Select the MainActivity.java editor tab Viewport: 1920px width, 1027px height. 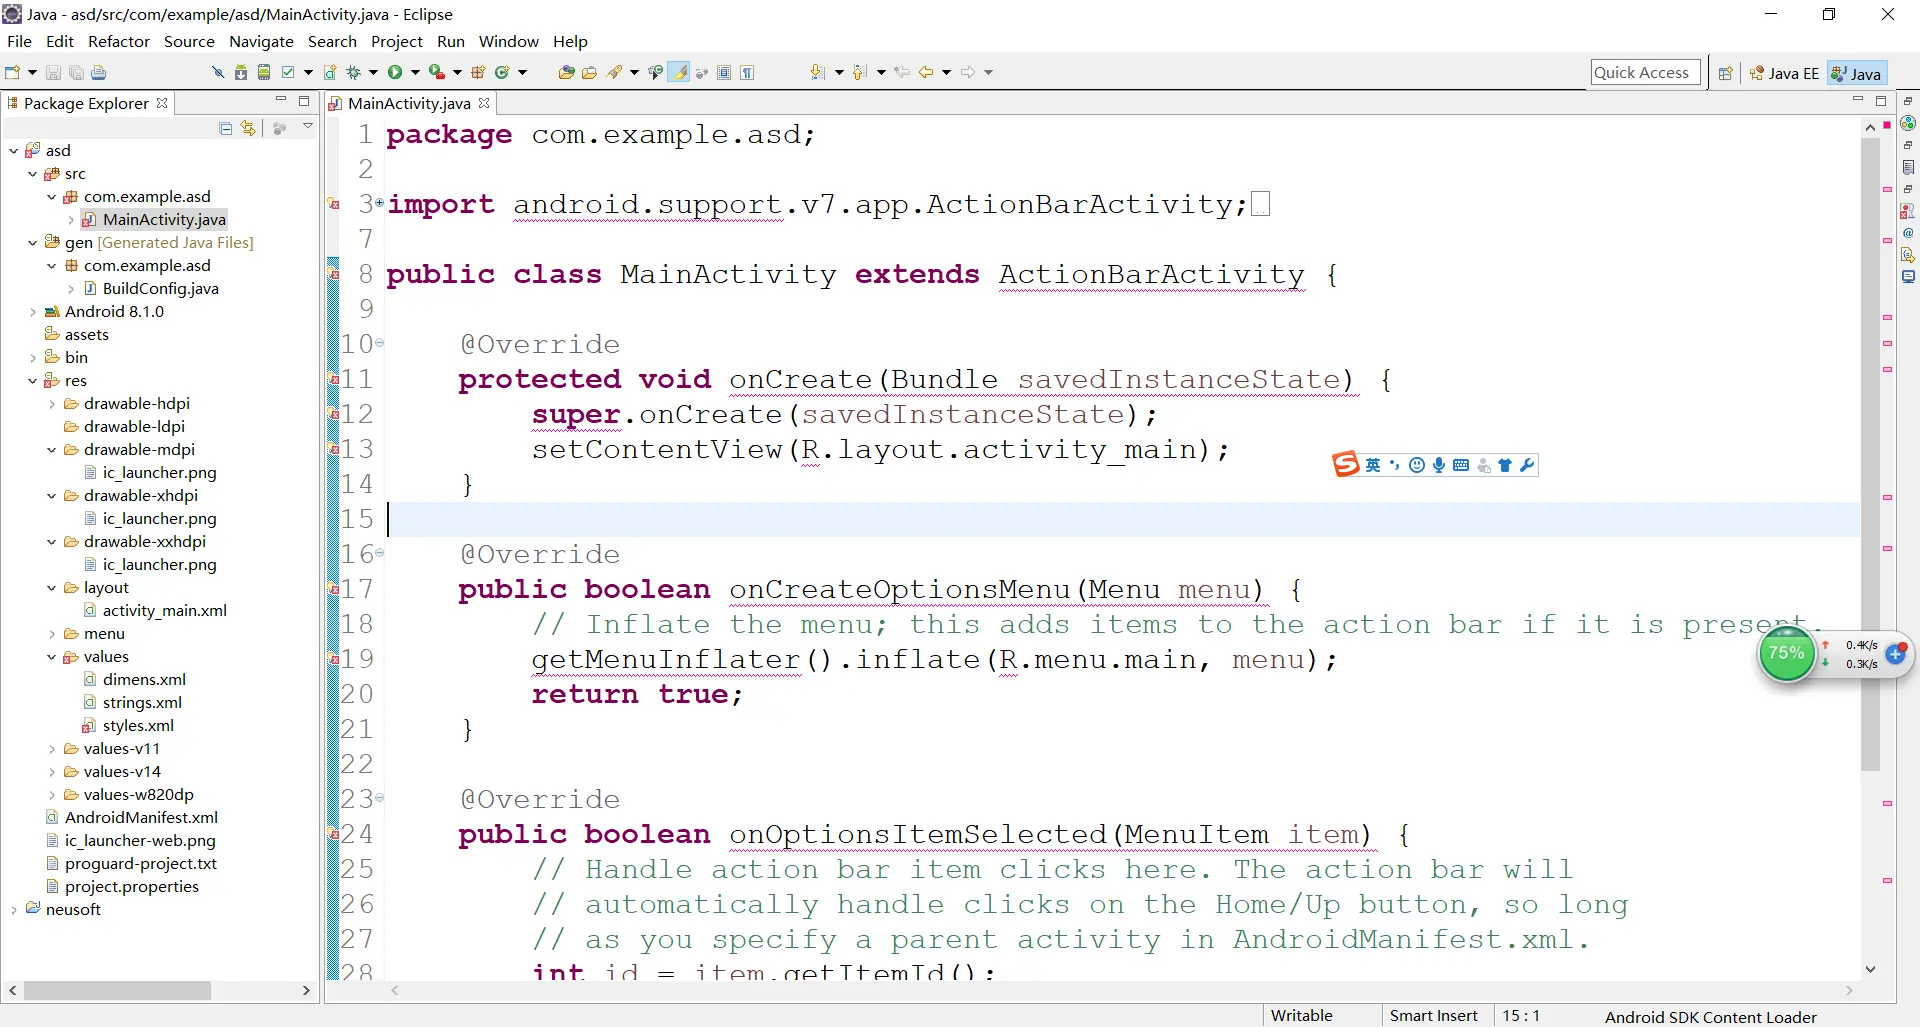point(409,103)
